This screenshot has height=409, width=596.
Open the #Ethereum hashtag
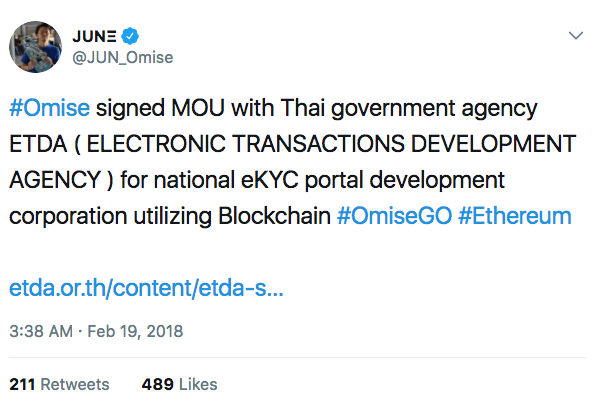click(515, 216)
